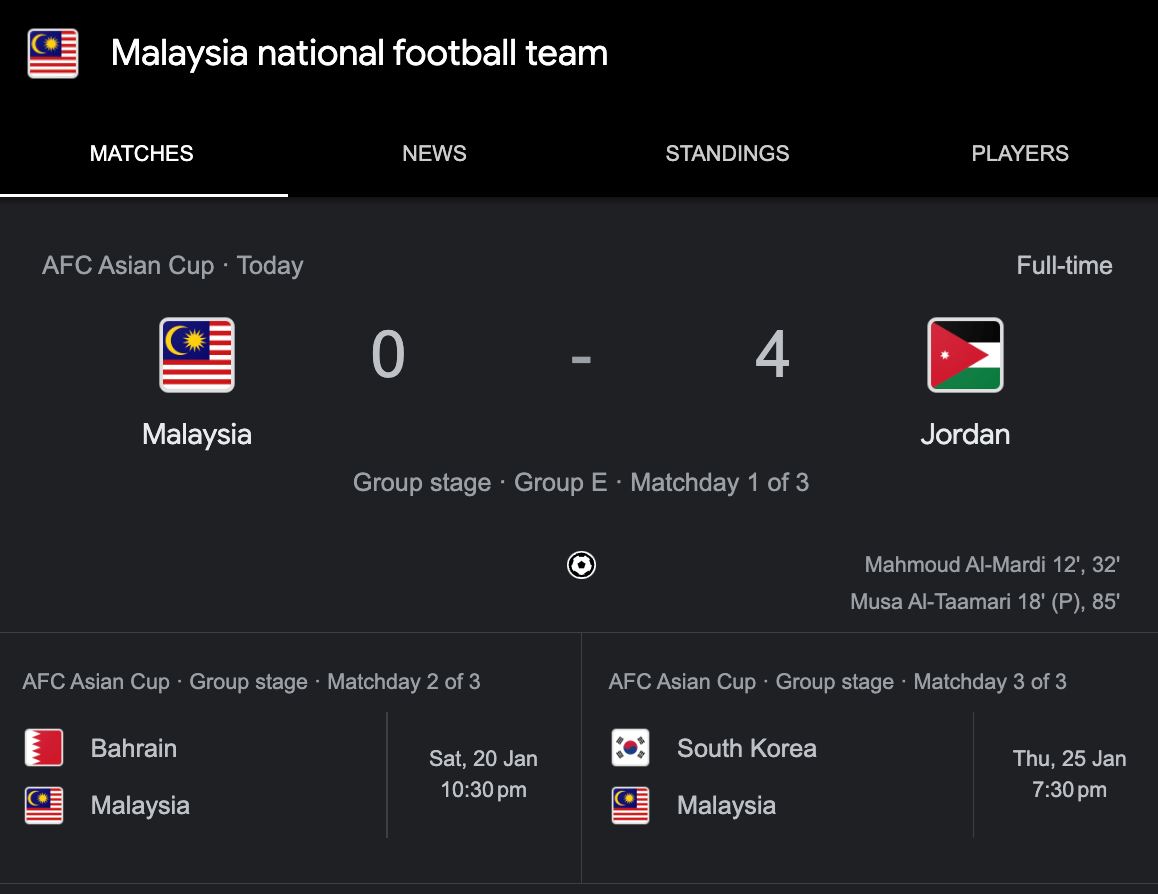Click the soccer ball goals icon

[579, 564]
